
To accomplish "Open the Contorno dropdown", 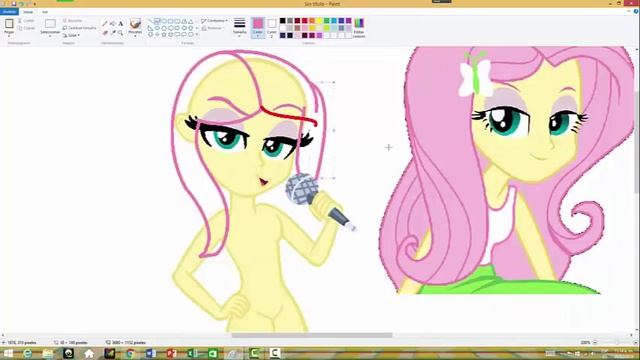I will click(214, 20).
